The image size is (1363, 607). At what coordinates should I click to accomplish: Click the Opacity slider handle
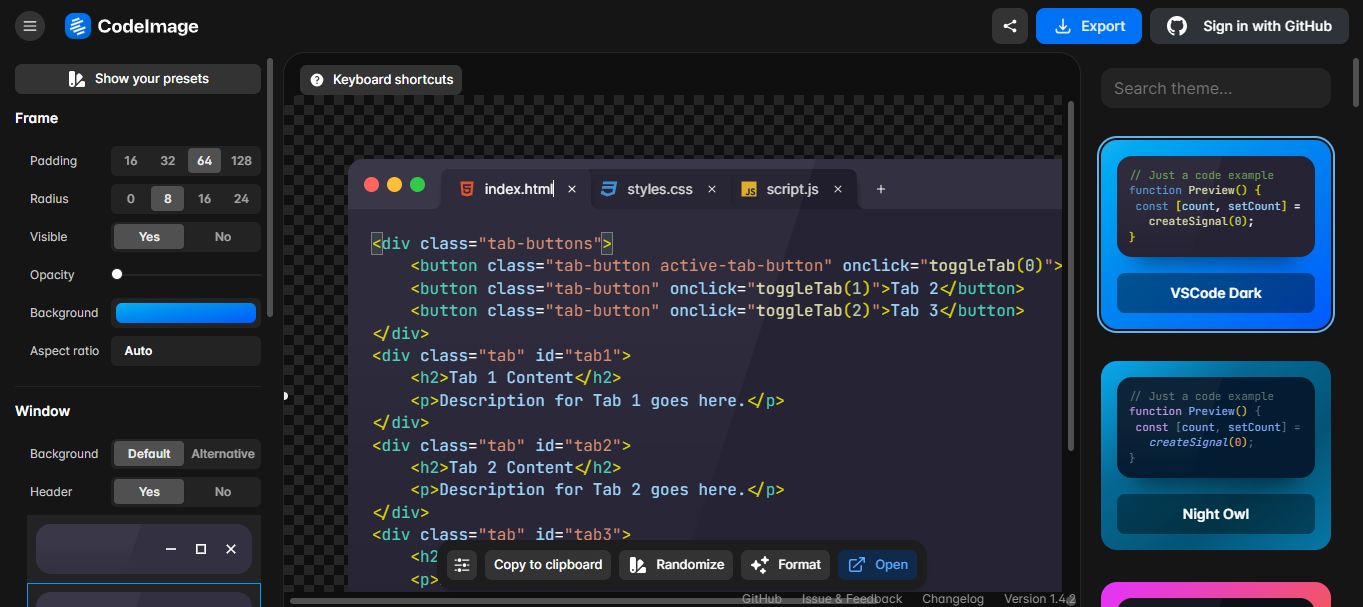(x=117, y=274)
